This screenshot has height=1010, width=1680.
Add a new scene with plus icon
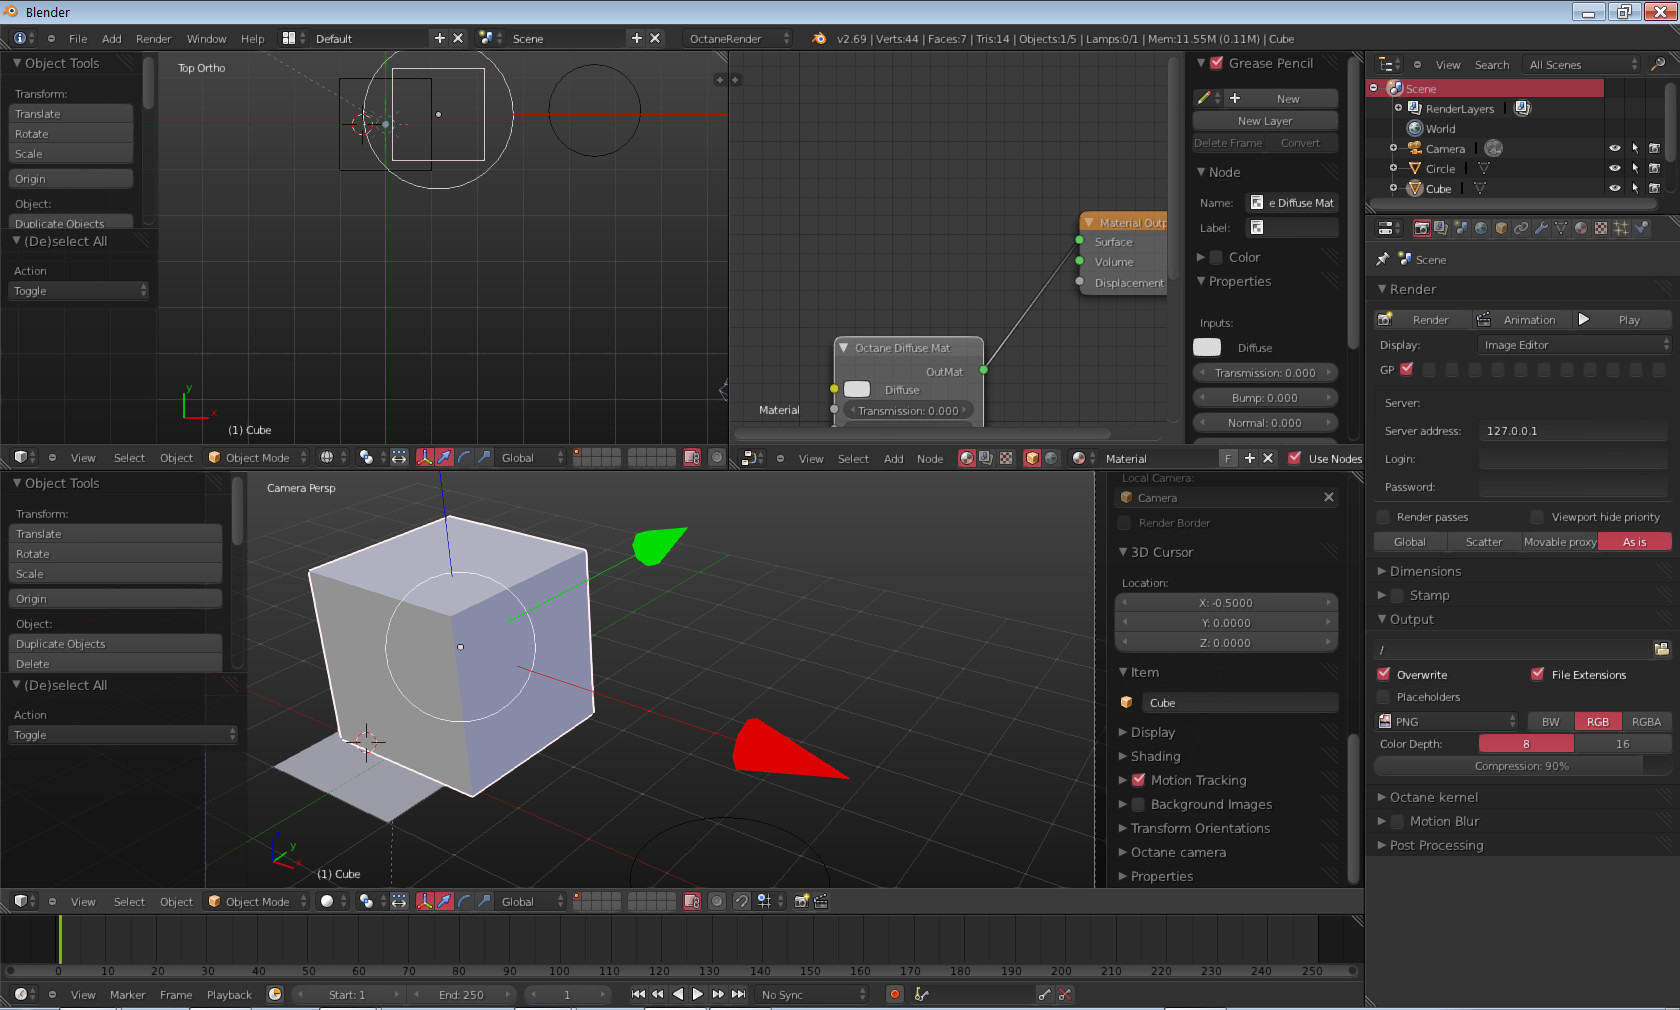[636, 38]
